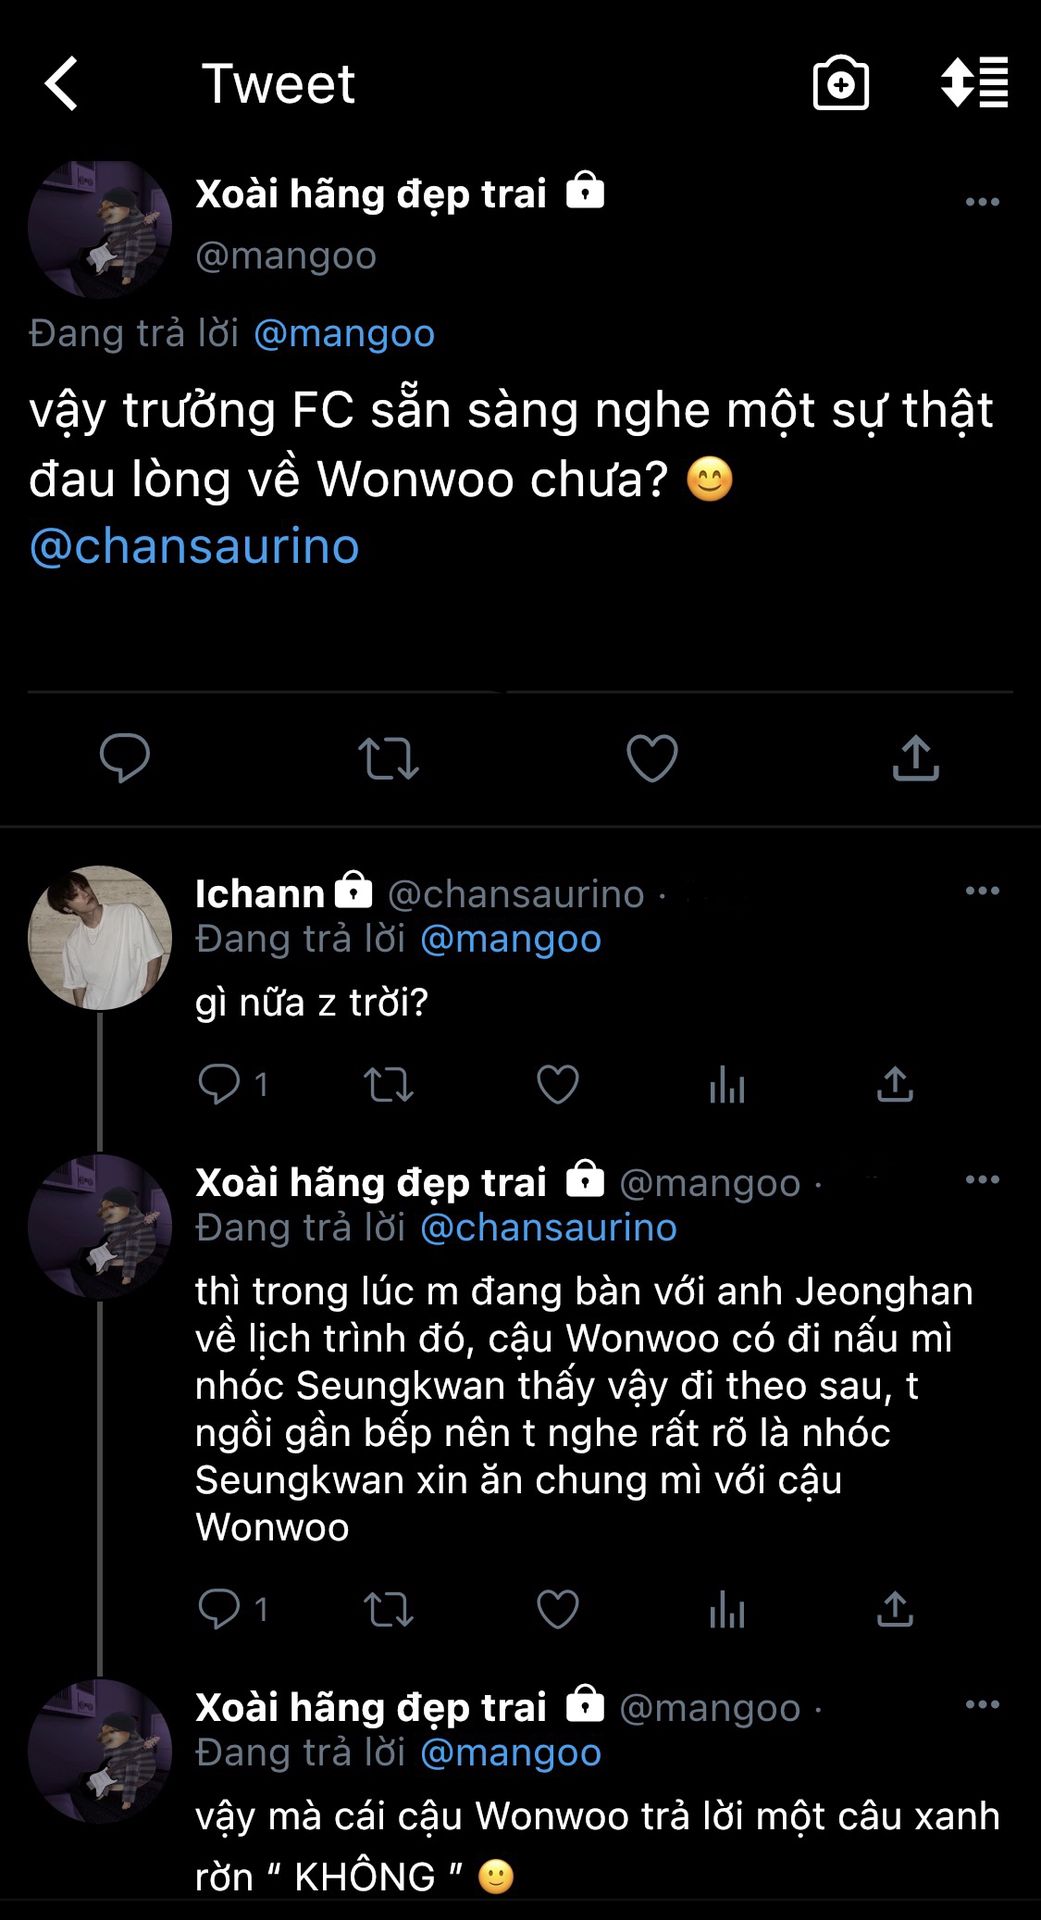
Task: Share the main tweet
Action: coord(915,757)
